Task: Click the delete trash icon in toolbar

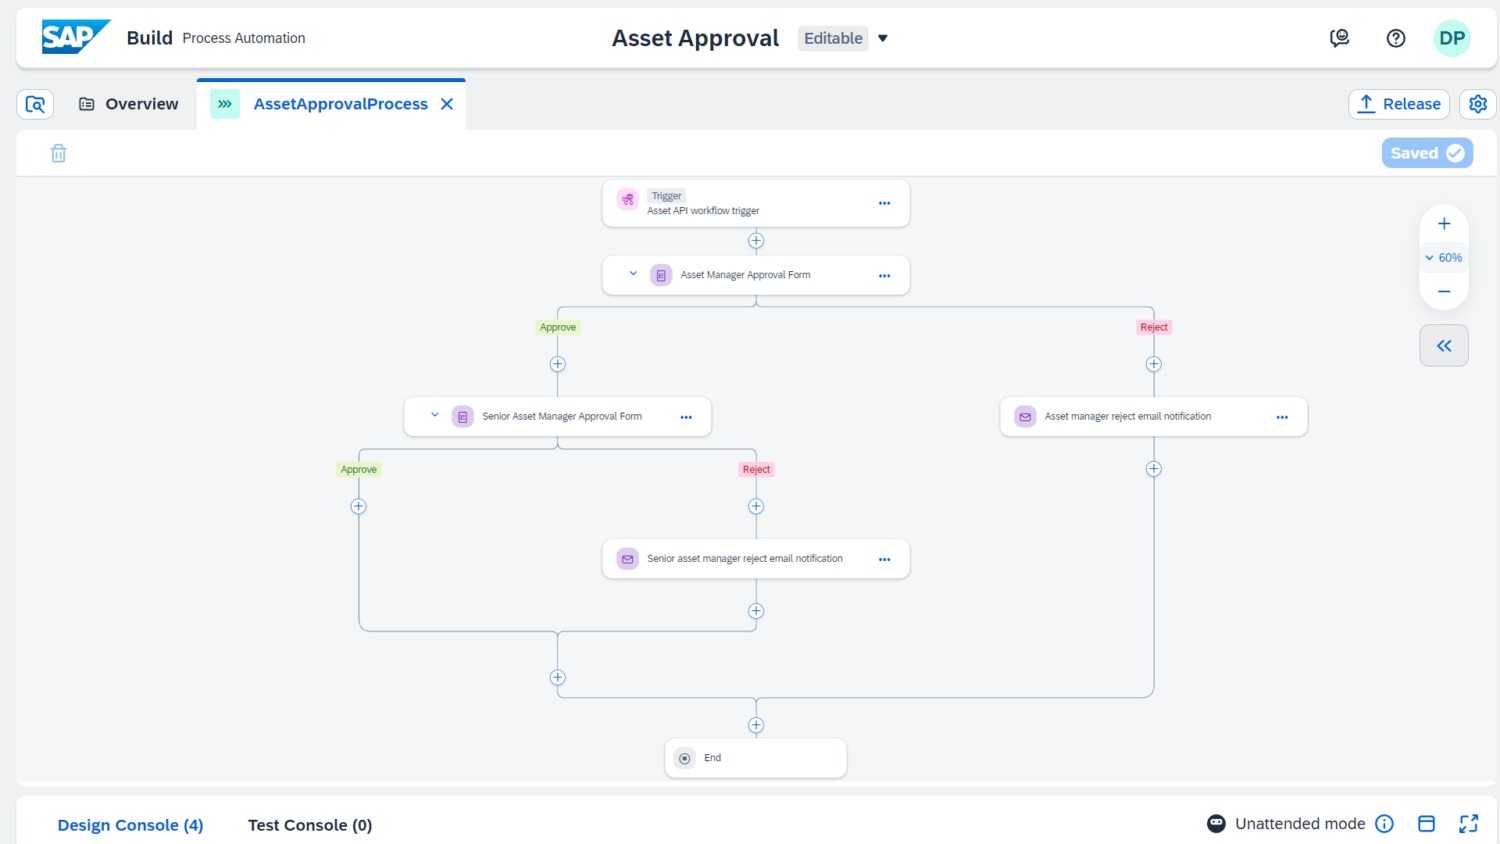Action: click(59, 153)
